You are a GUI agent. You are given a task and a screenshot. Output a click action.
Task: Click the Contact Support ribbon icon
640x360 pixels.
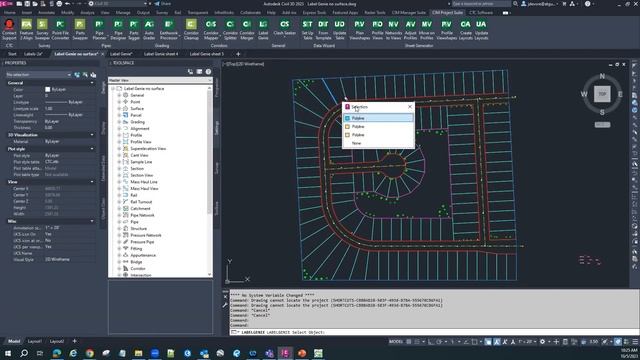(9, 29)
